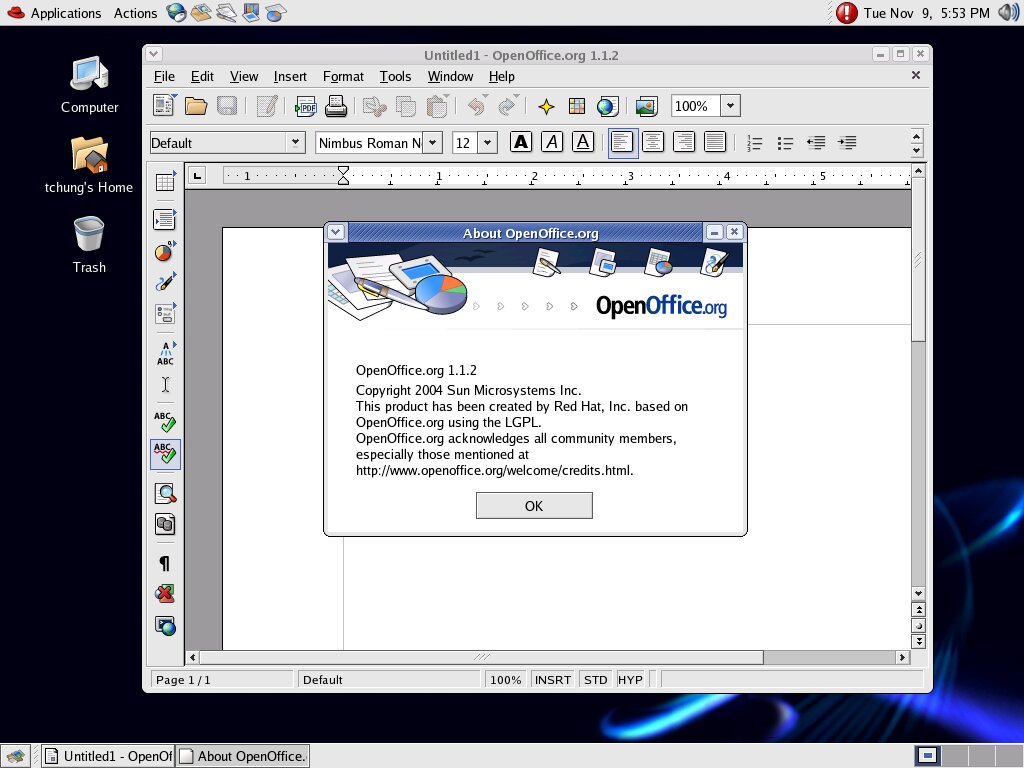Screen dimensions: 1024x768
Task: Expand more object bar controls arrow
Action: tap(916, 150)
